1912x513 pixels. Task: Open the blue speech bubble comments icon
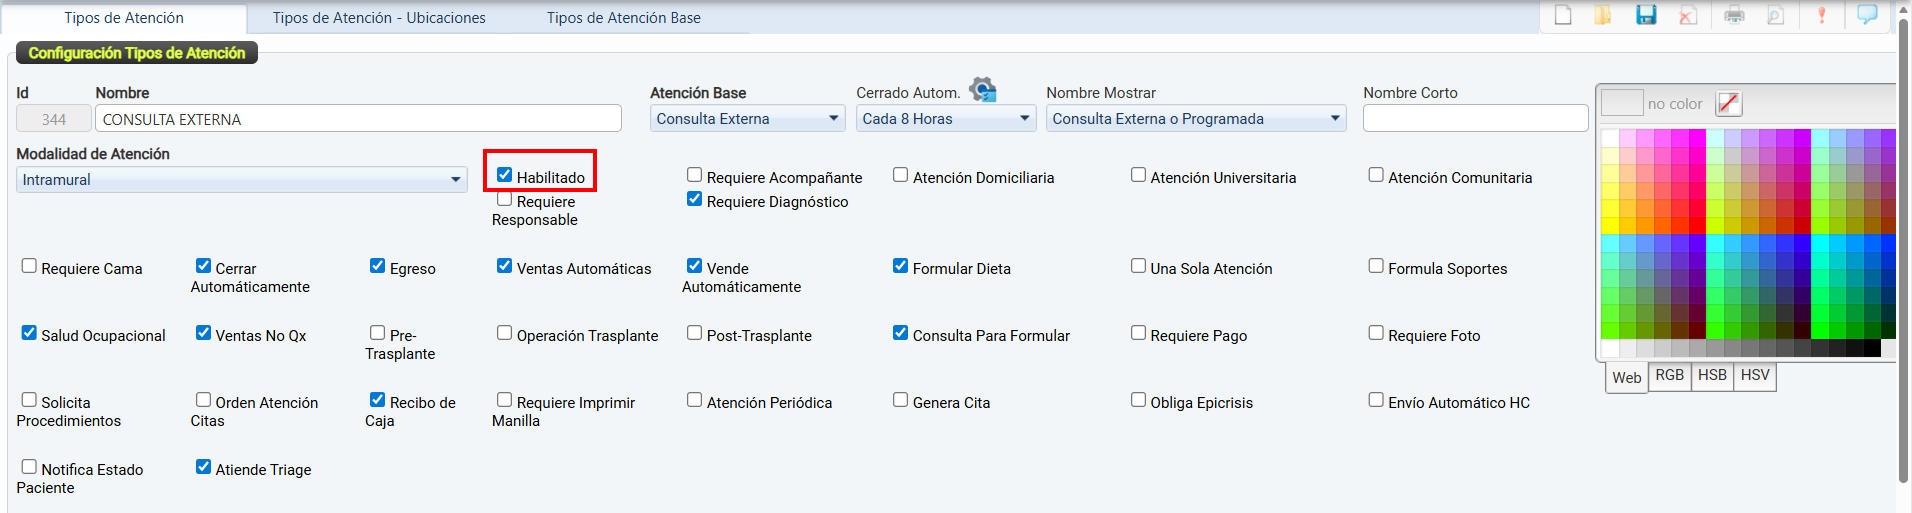tap(1867, 15)
